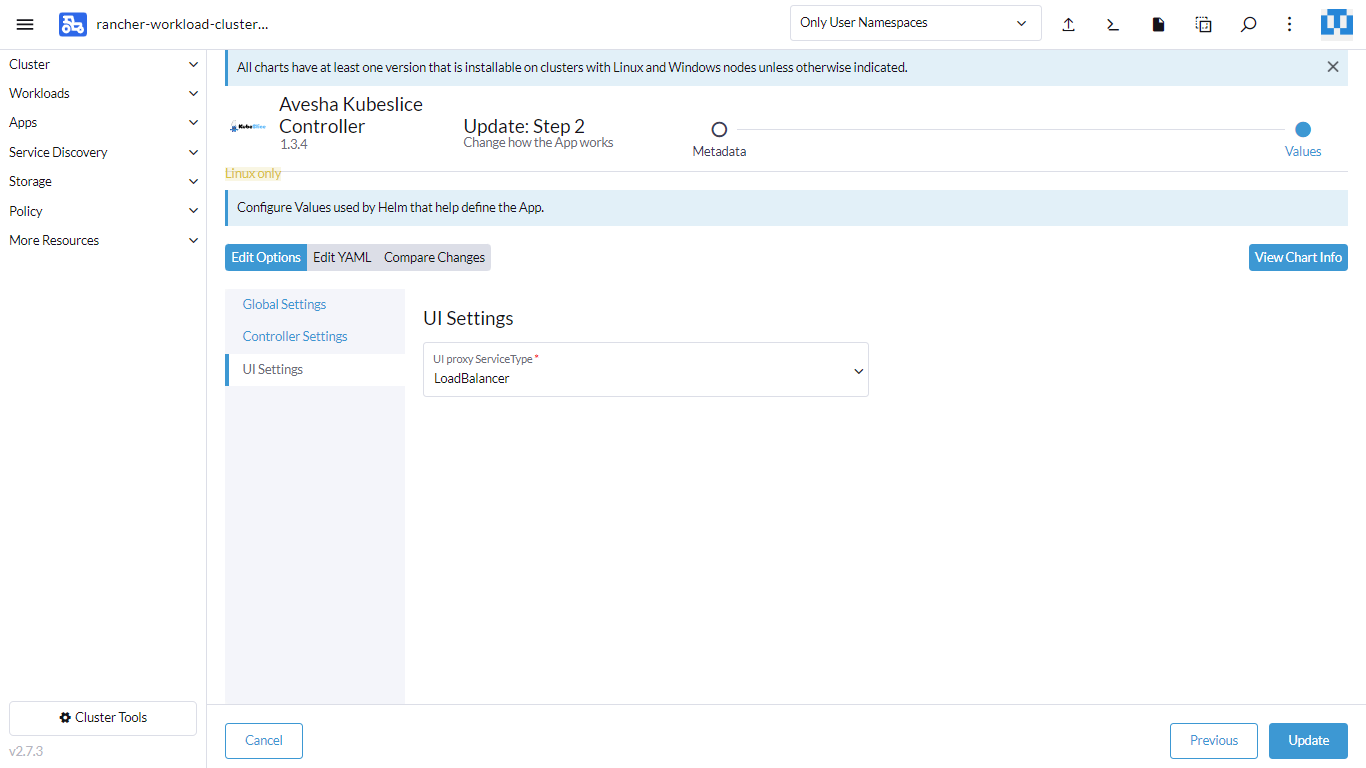
Task: Click the Kubeslice chart logo
Action: (x=248, y=127)
